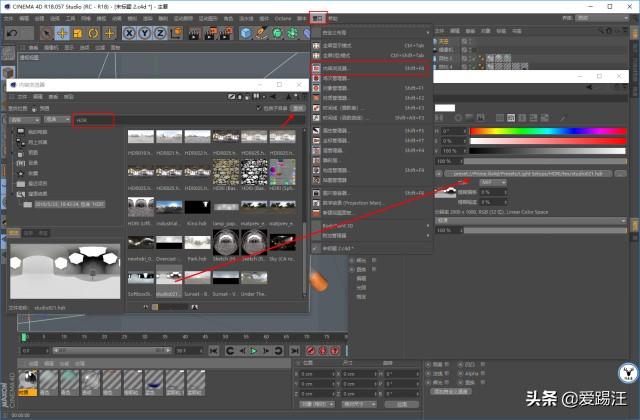Select the first material in material manager
Viewport: 640px width, 420px height.
(x=28, y=382)
